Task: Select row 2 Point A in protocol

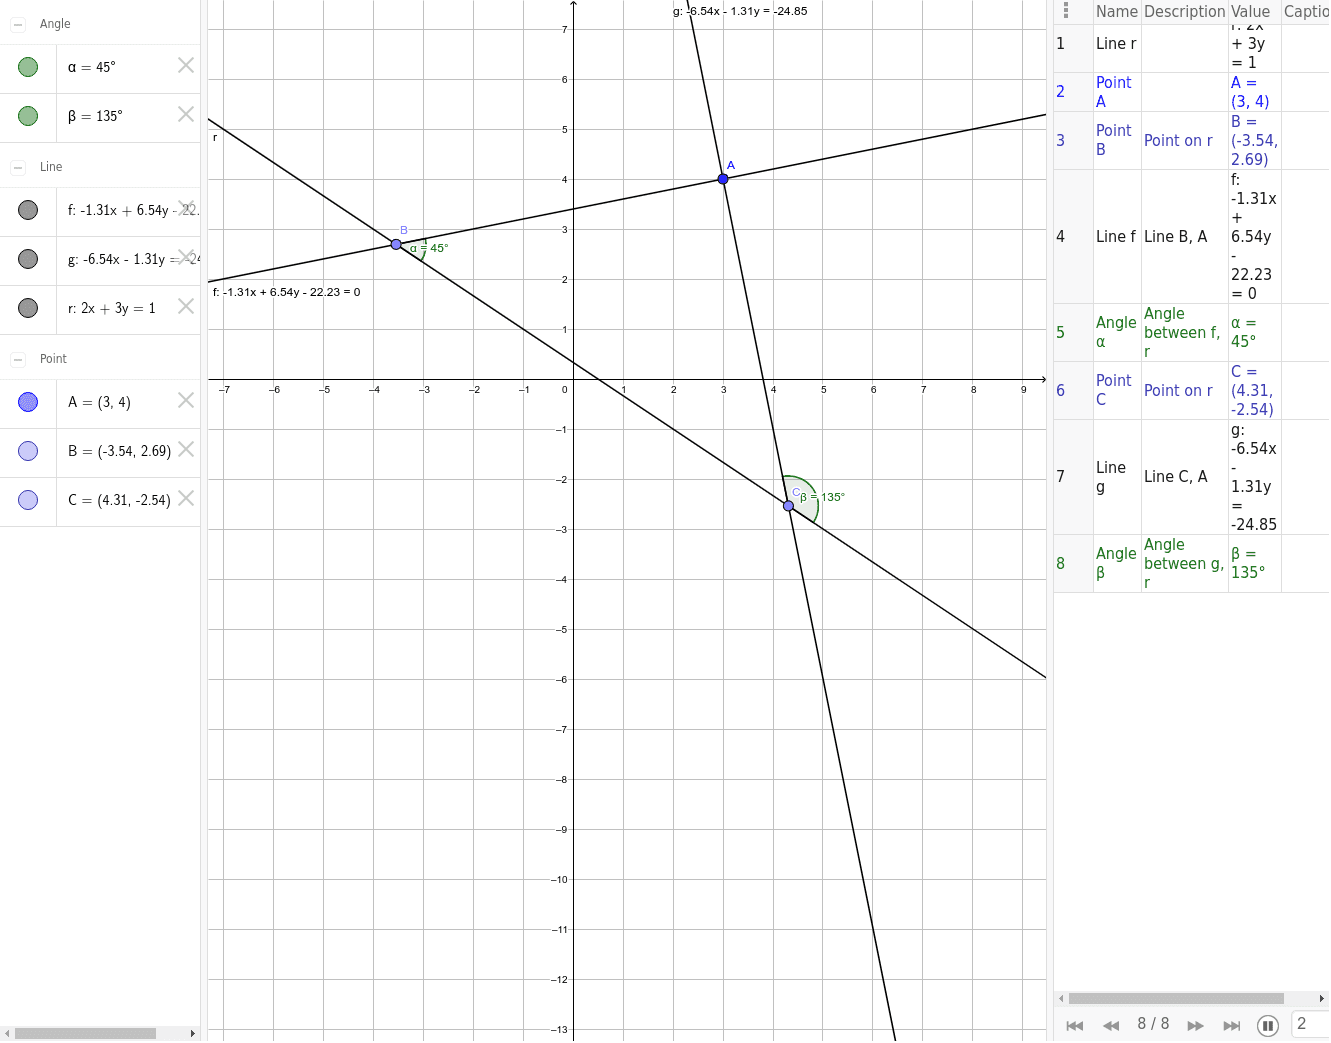Action: 1191,92
